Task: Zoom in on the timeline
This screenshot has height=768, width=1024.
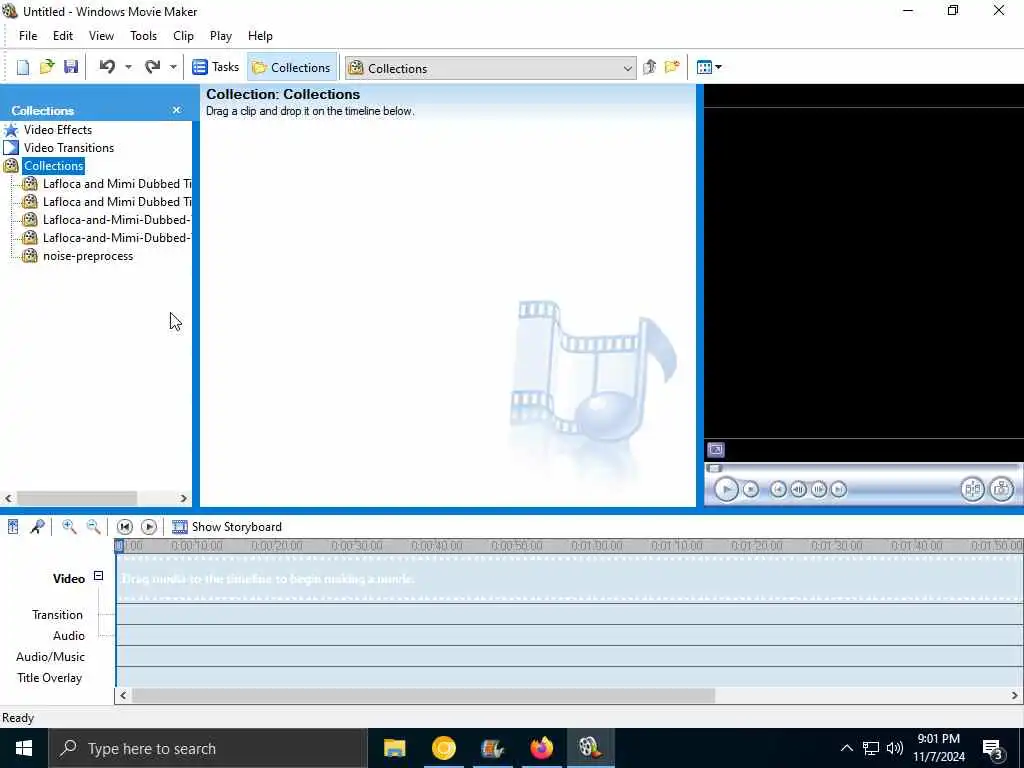Action: click(x=69, y=527)
